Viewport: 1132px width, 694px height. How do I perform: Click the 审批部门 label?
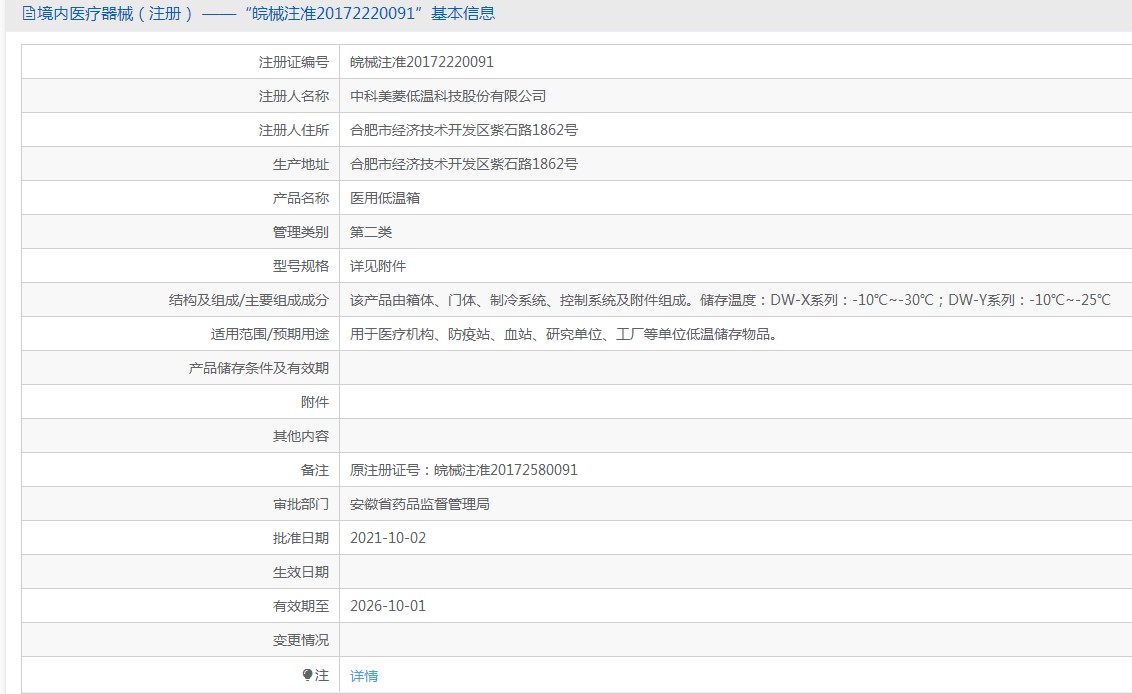point(301,504)
